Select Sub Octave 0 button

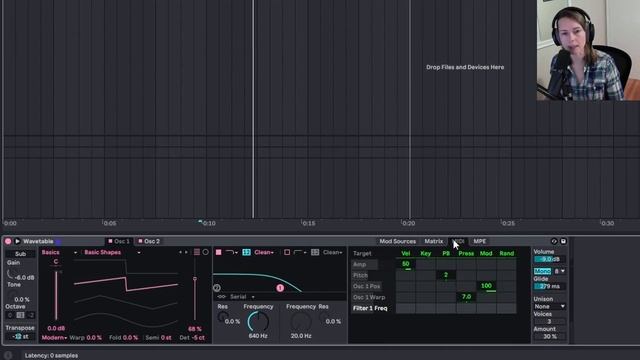pos(10,315)
